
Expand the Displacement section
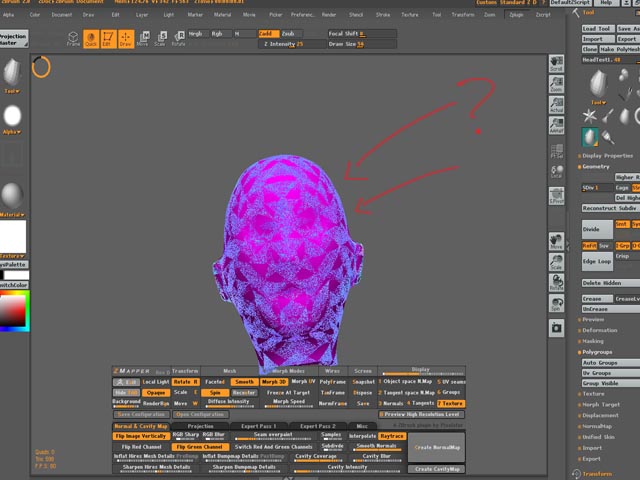click(600, 416)
